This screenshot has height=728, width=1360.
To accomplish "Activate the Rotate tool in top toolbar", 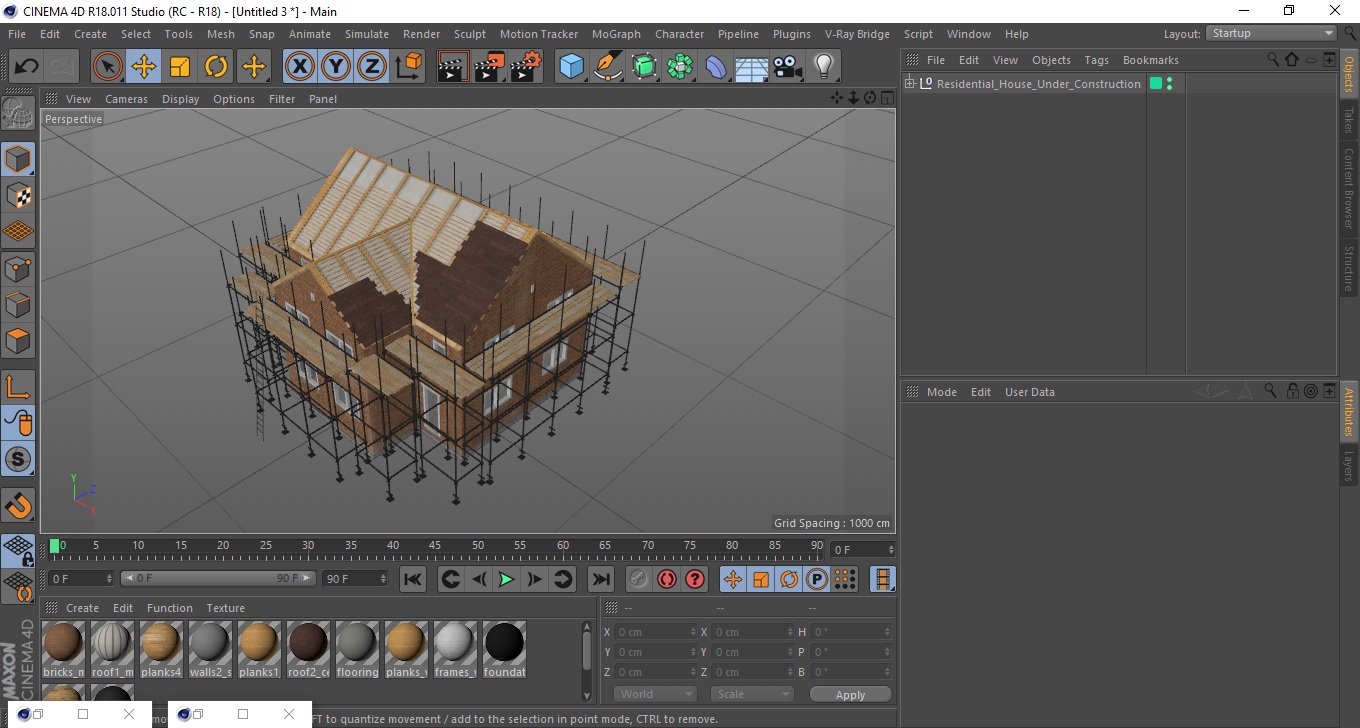I will point(216,67).
